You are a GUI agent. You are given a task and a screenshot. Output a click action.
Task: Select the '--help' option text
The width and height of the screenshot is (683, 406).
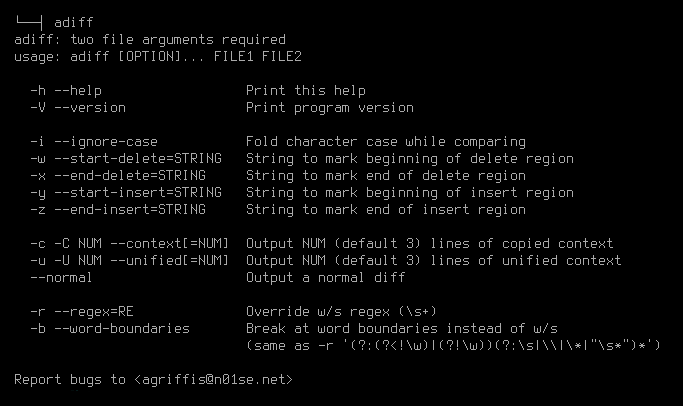click(x=78, y=91)
